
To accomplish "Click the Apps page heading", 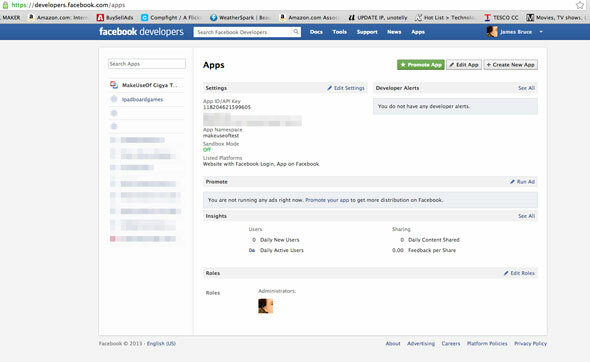I will (213, 65).
